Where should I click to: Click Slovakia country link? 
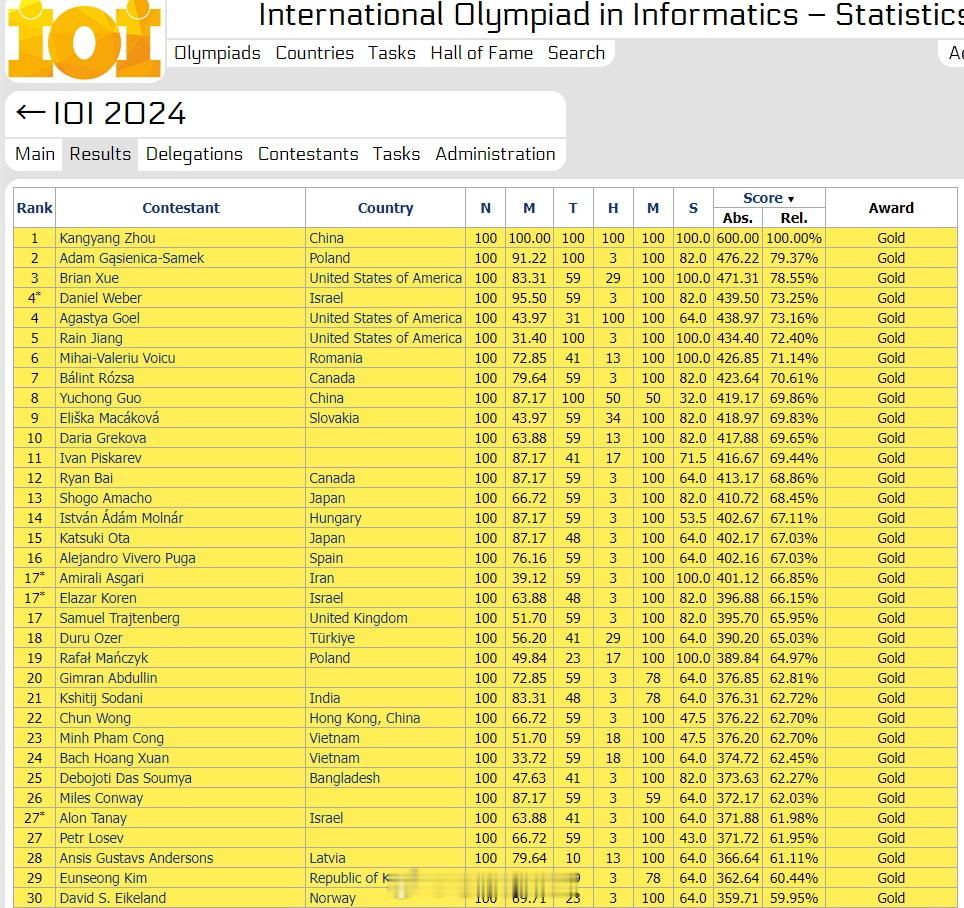[x=334, y=418]
